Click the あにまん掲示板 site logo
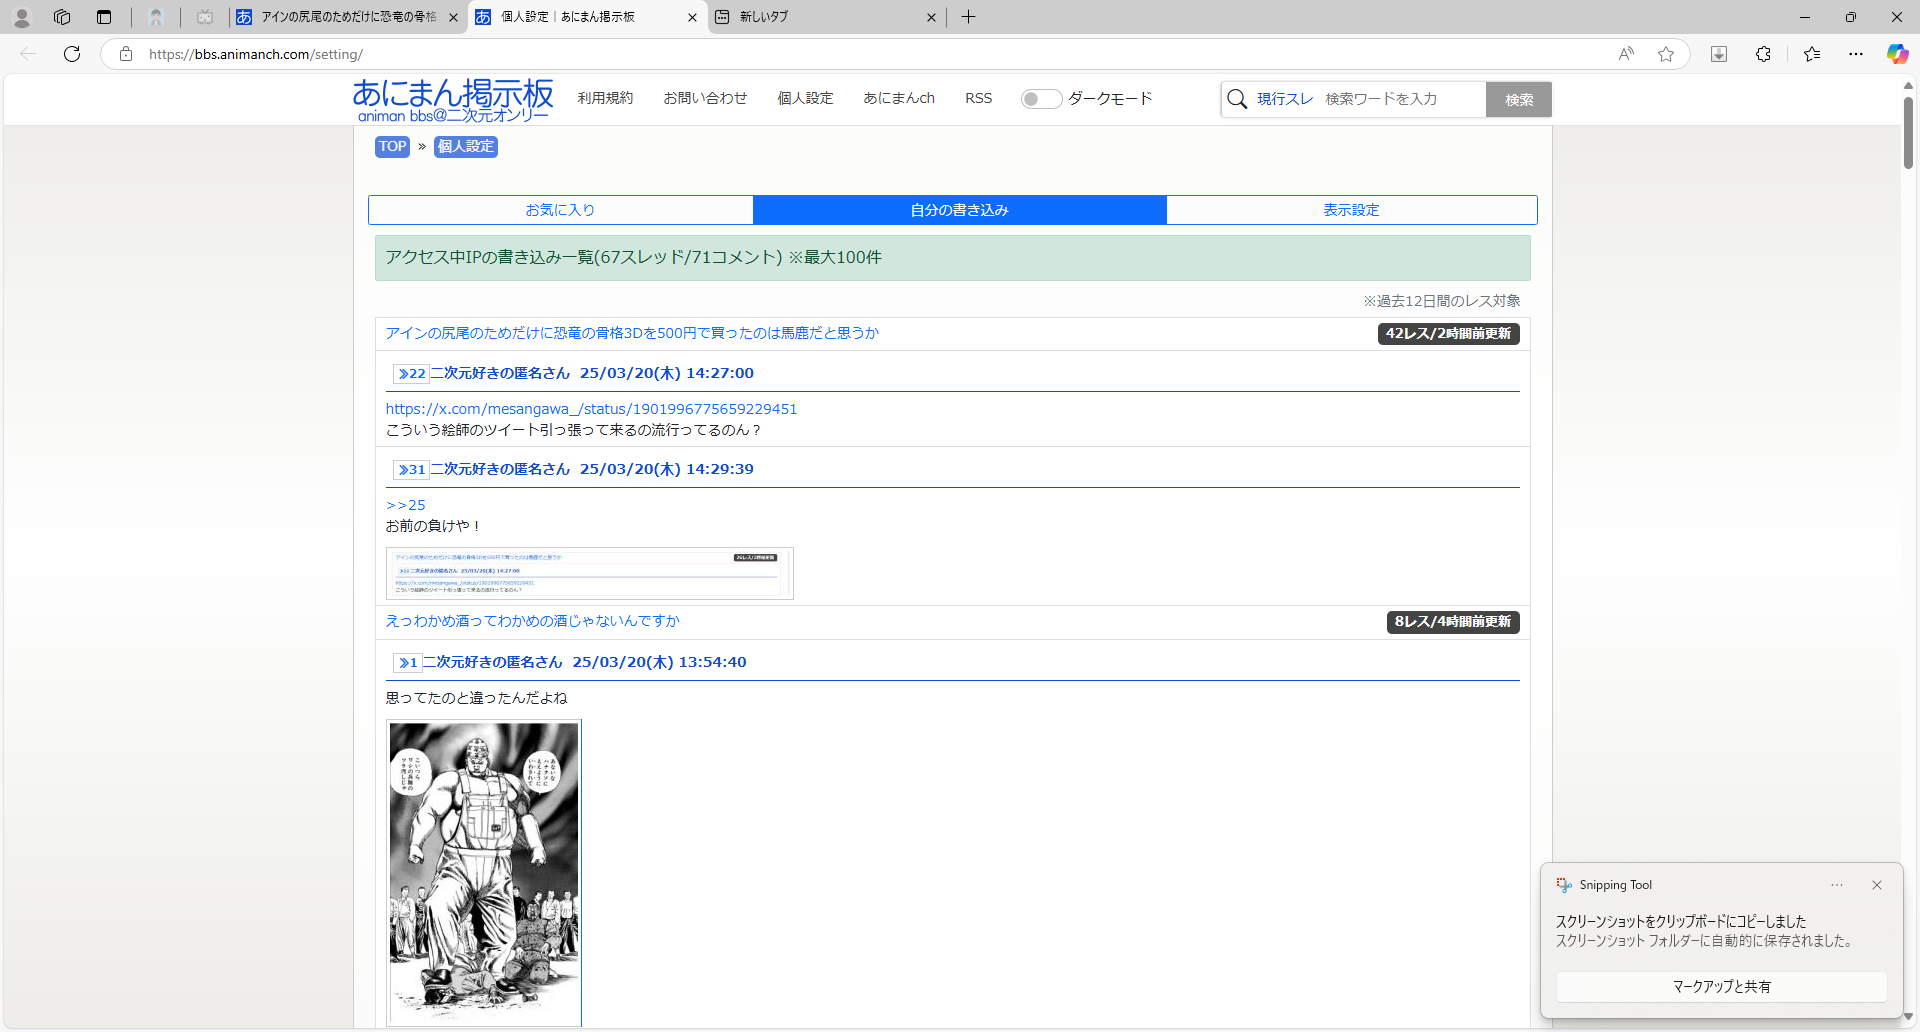This screenshot has height=1032, width=1920. [x=453, y=100]
